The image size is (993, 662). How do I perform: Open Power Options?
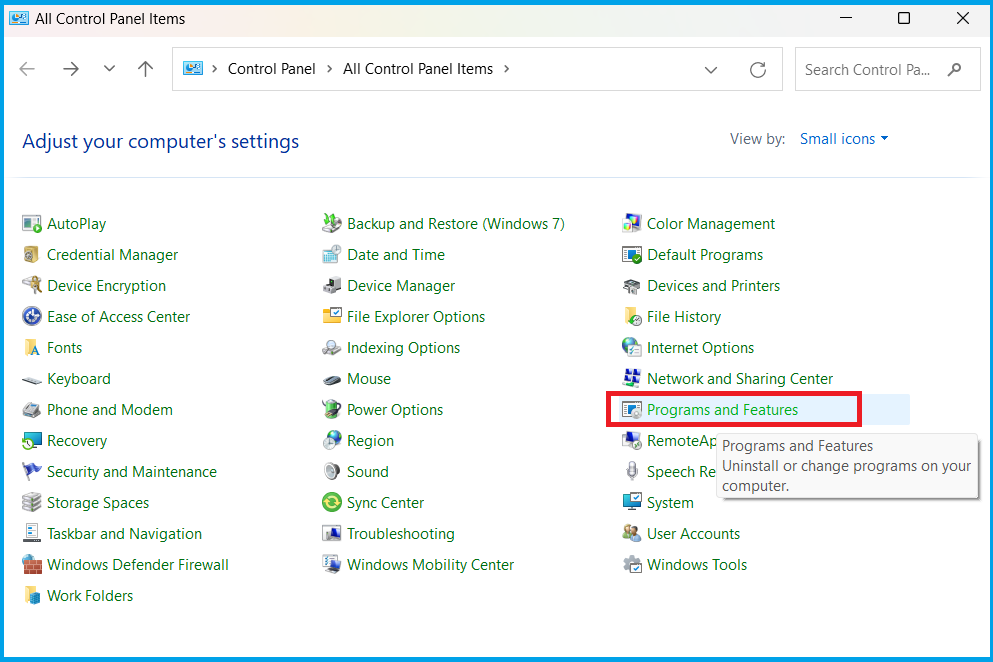tap(394, 409)
